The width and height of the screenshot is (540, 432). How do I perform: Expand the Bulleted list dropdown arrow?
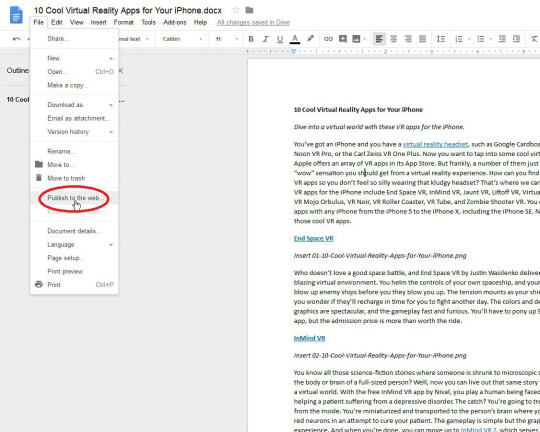click(x=490, y=39)
